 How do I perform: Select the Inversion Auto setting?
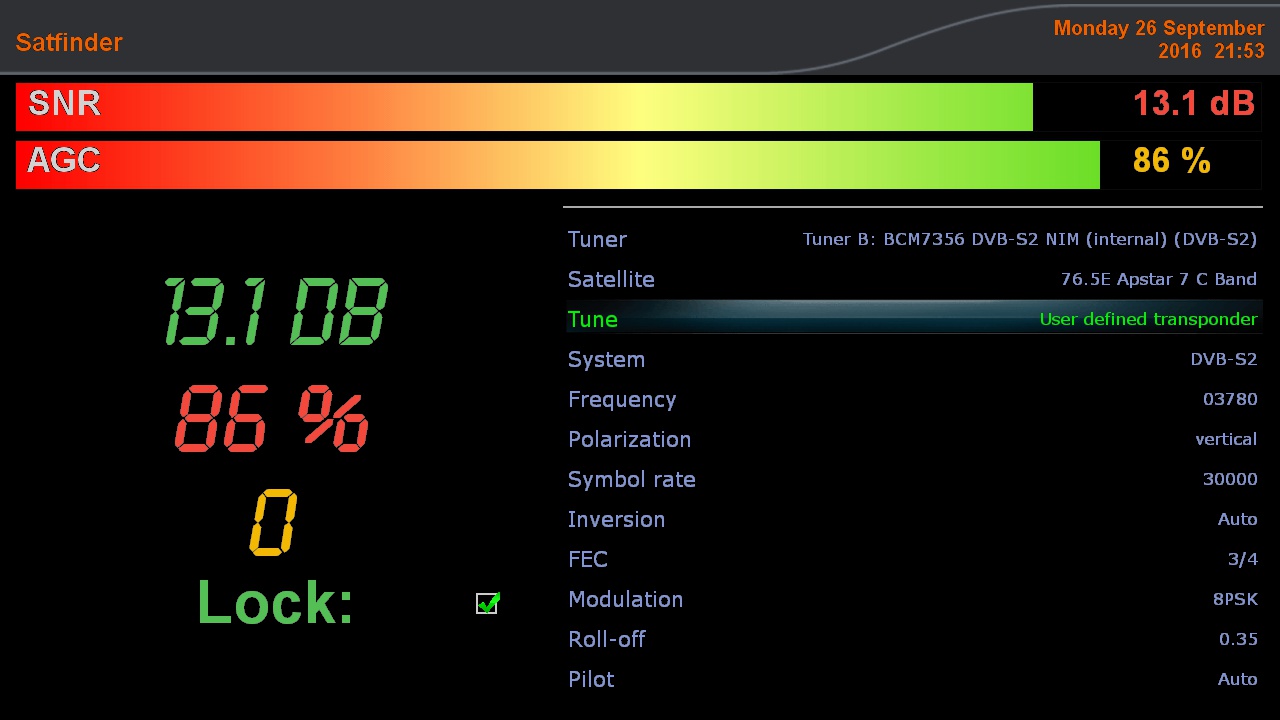(912, 519)
